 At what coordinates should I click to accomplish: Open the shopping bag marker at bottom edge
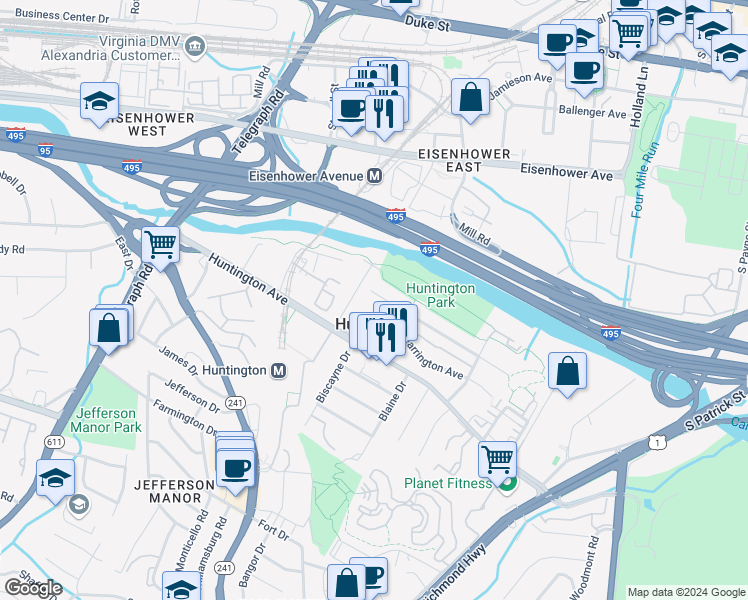coord(347,583)
